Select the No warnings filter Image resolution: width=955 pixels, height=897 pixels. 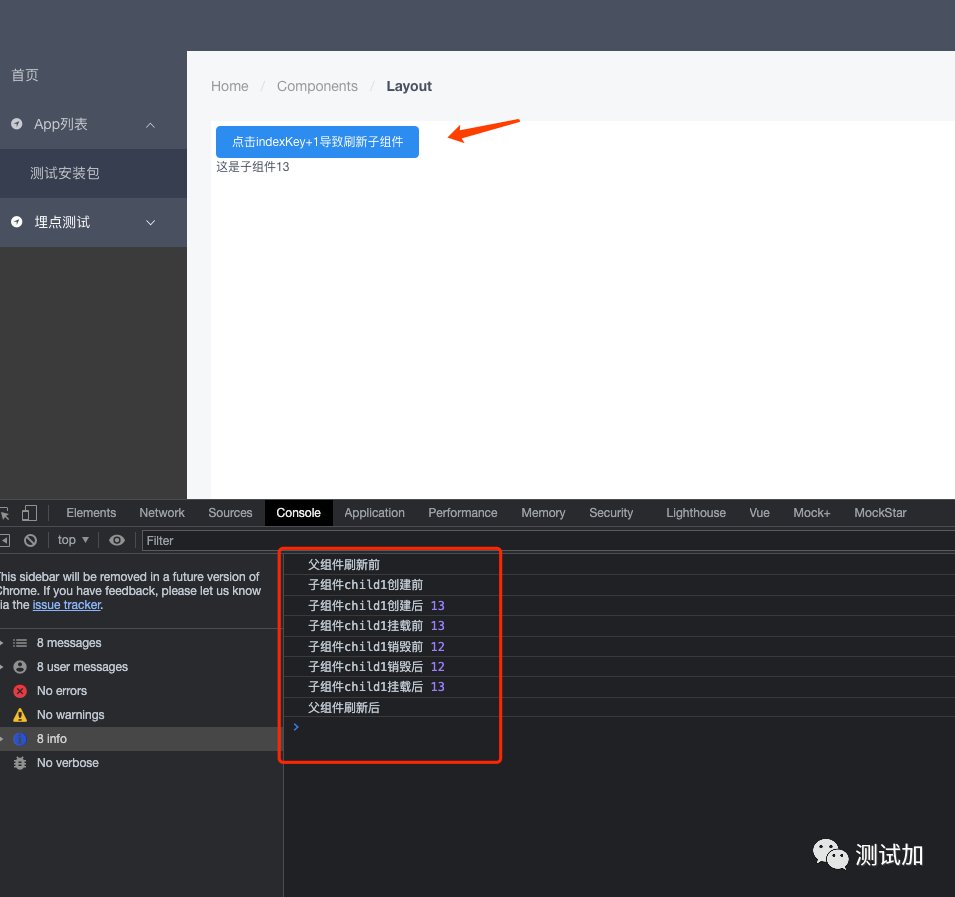(x=70, y=715)
